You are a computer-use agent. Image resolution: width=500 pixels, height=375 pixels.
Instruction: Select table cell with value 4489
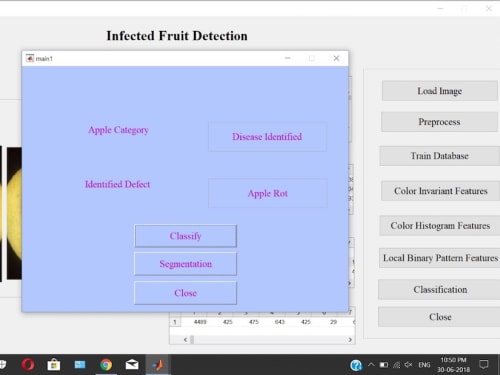tap(200, 322)
